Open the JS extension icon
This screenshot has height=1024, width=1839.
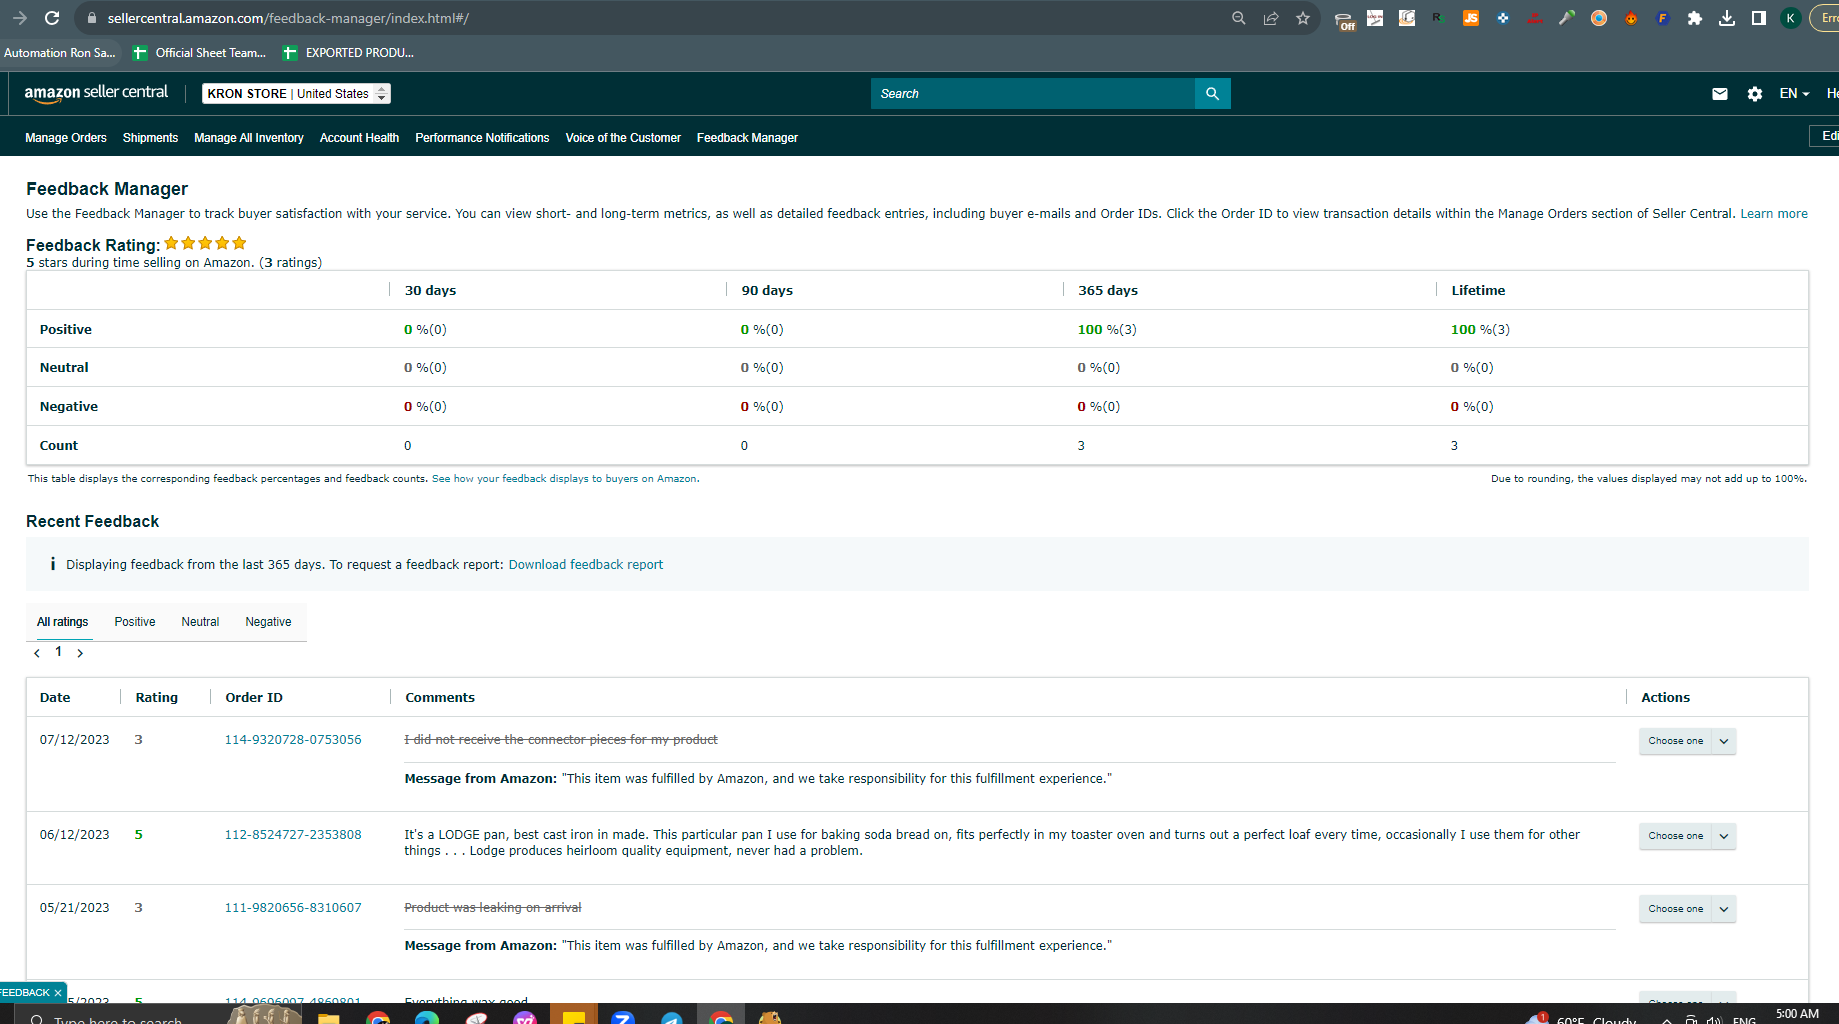pos(1471,18)
